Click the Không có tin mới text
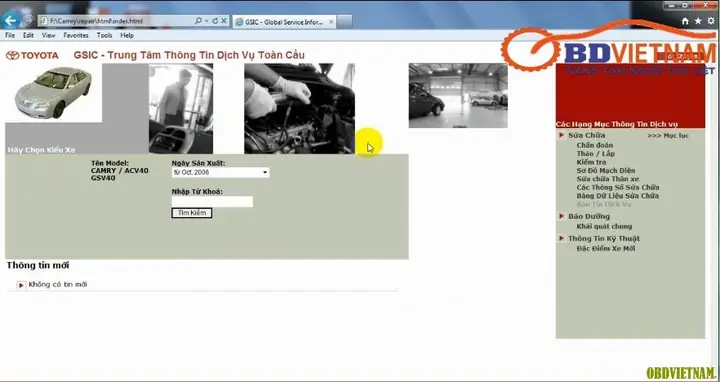Image resolution: width=720 pixels, height=382 pixels. tap(58, 285)
